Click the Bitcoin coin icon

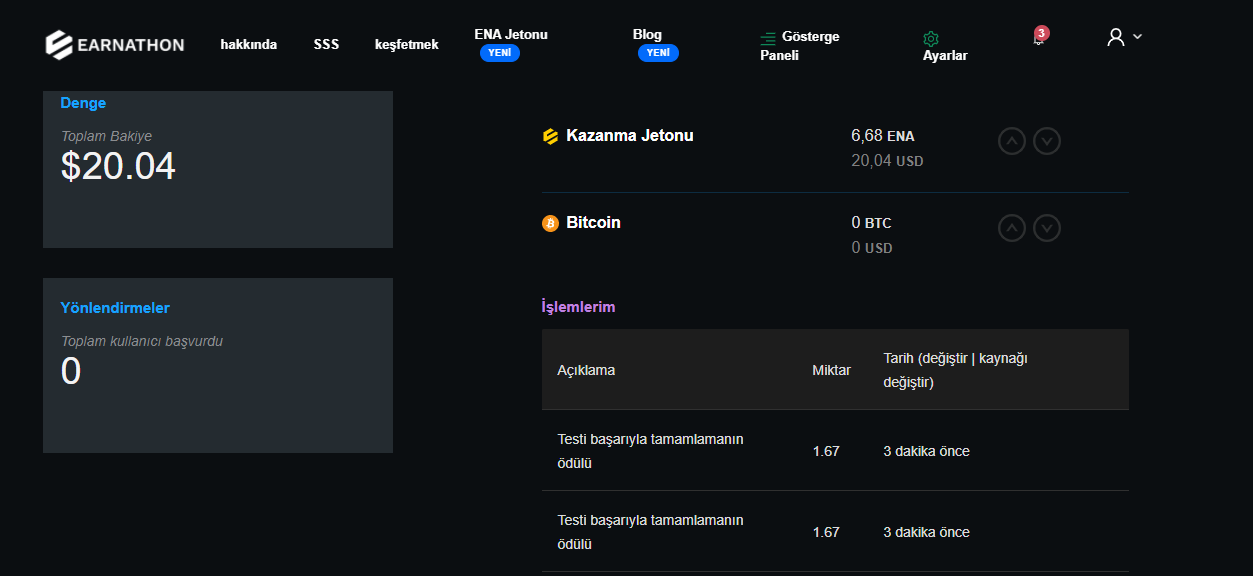(x=550, y=223)
